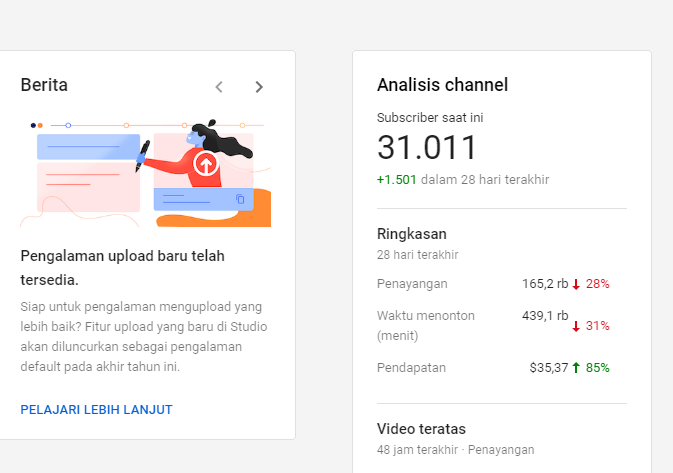Click the Pendapatan metric label
The height and width of the screenshot is (473, 673).
click(411, 368)
